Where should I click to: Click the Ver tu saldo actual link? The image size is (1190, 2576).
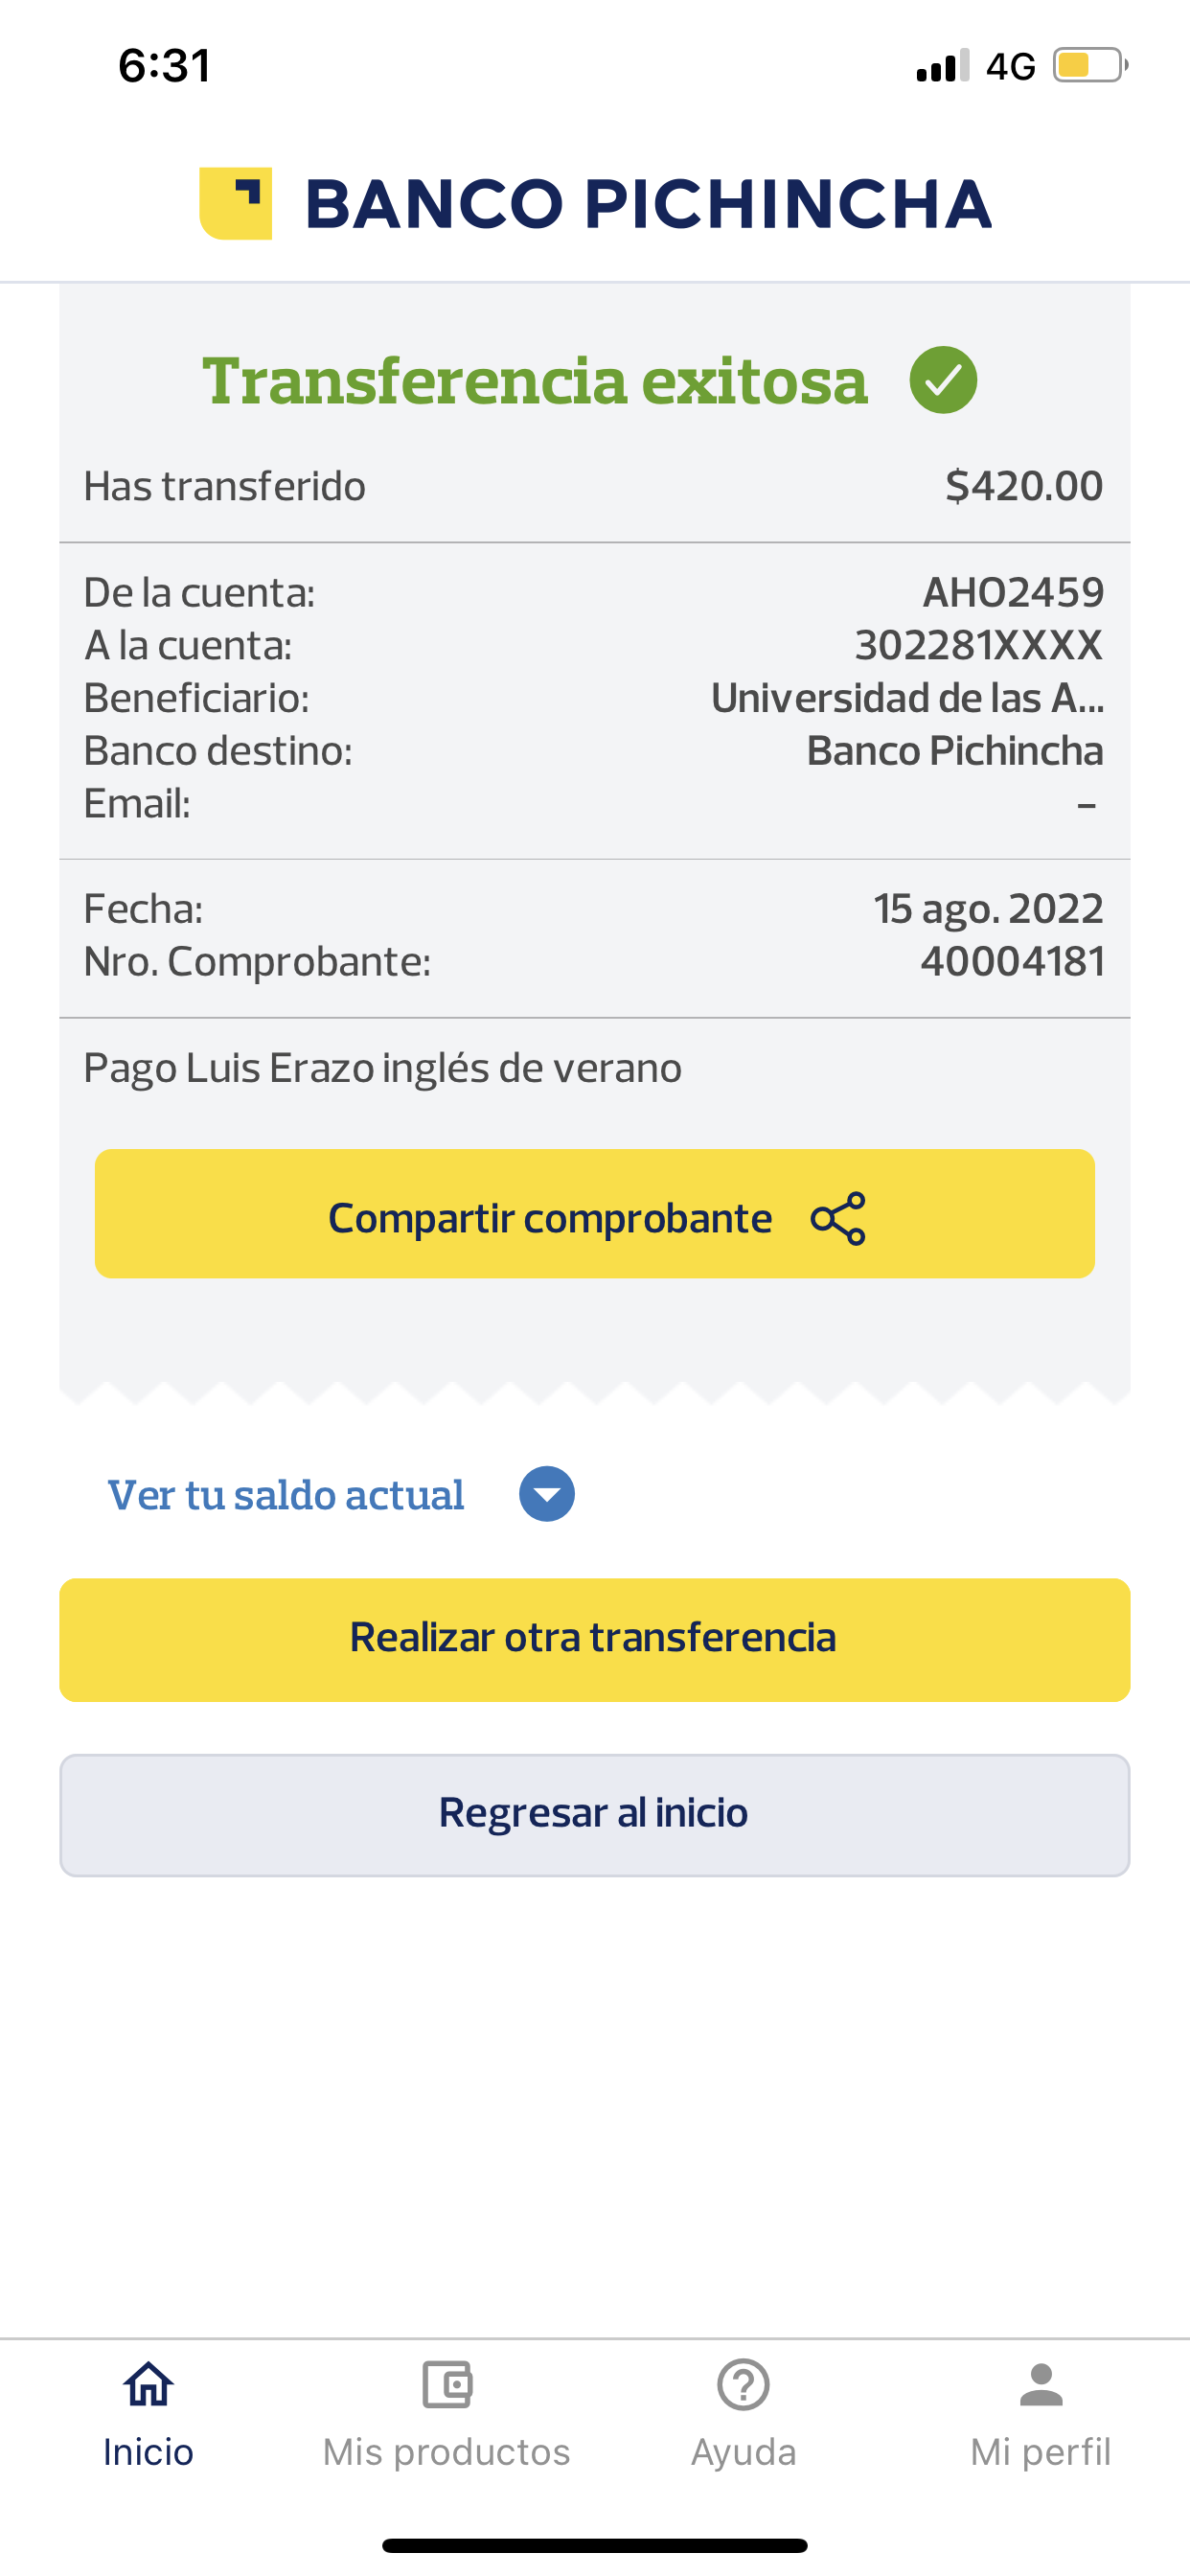click(286, 1495)
